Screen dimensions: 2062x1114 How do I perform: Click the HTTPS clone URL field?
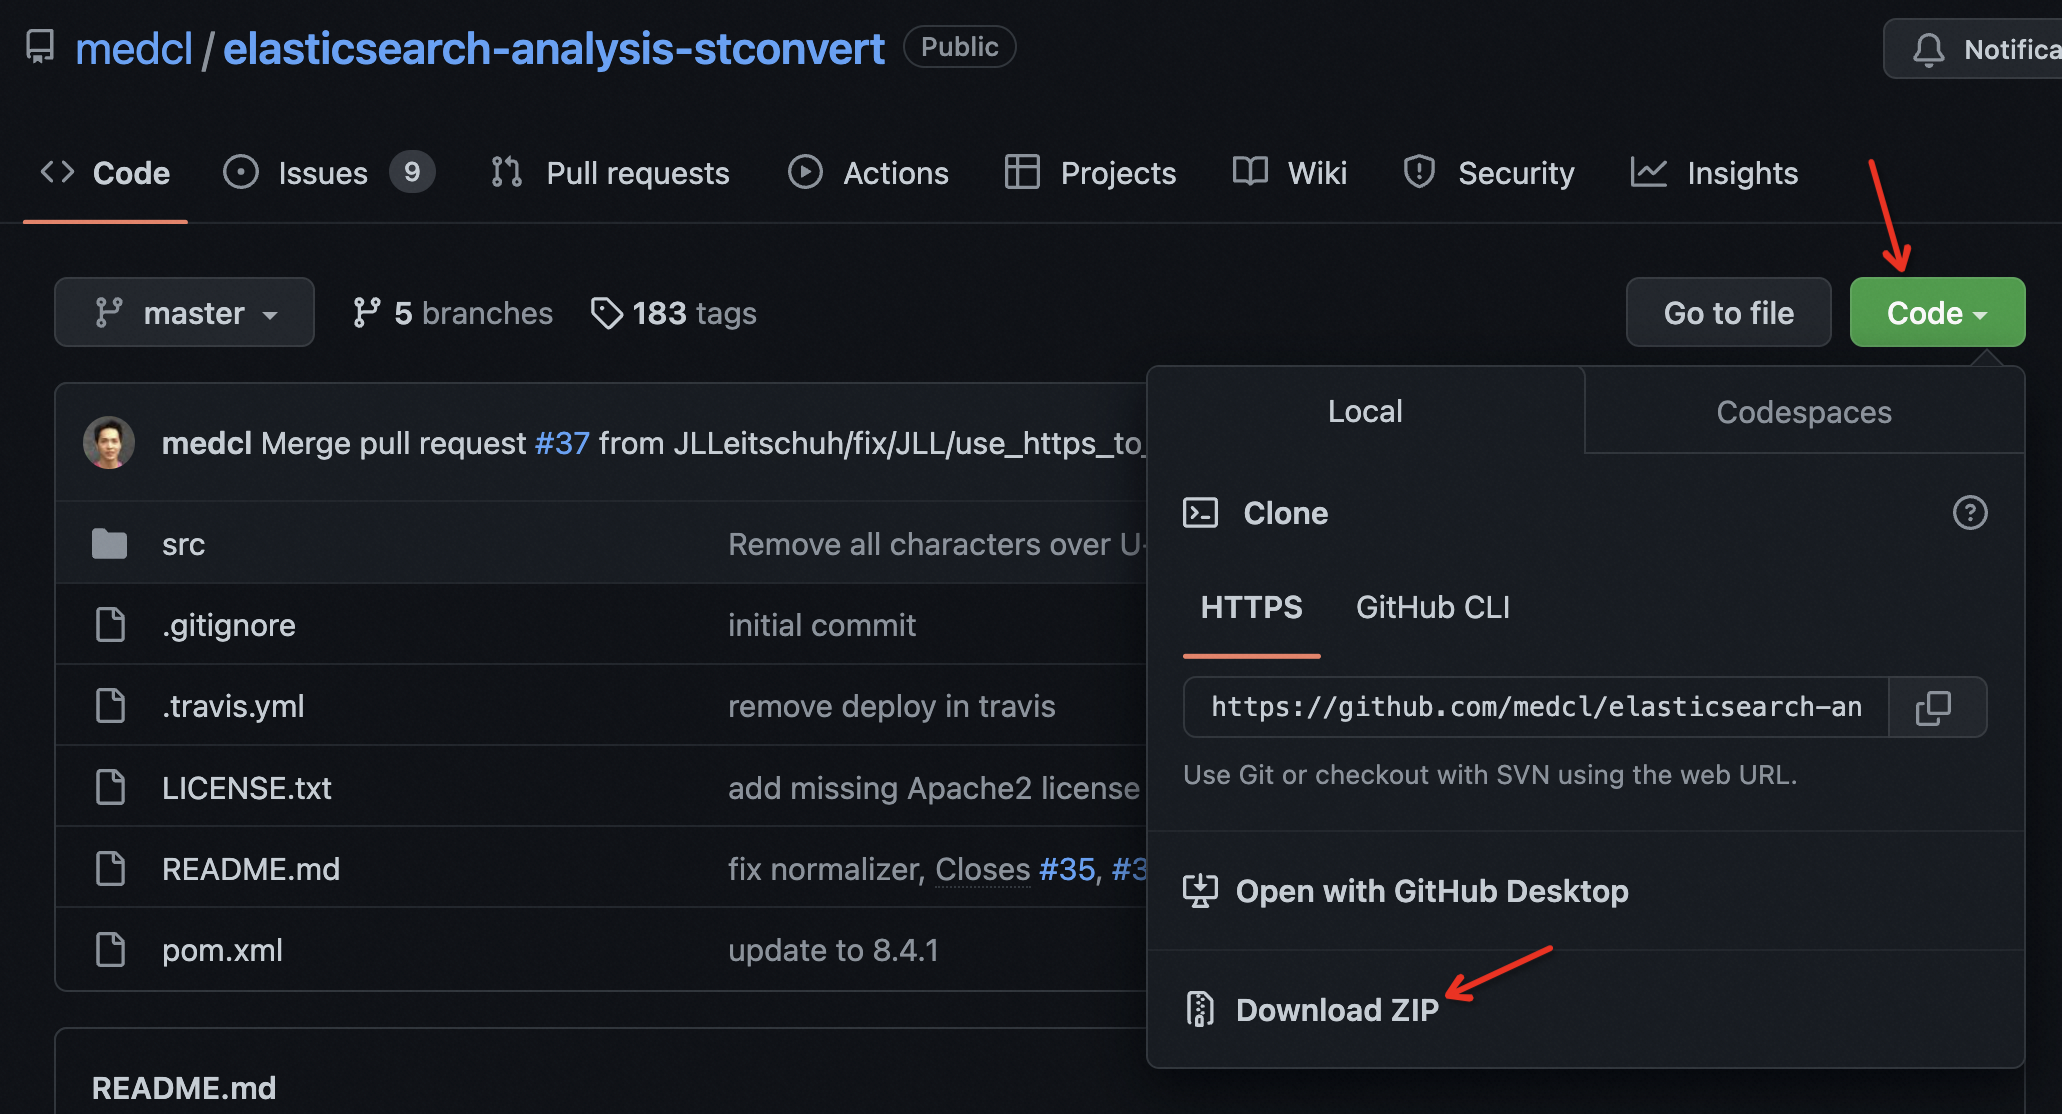coord(1536,707)
